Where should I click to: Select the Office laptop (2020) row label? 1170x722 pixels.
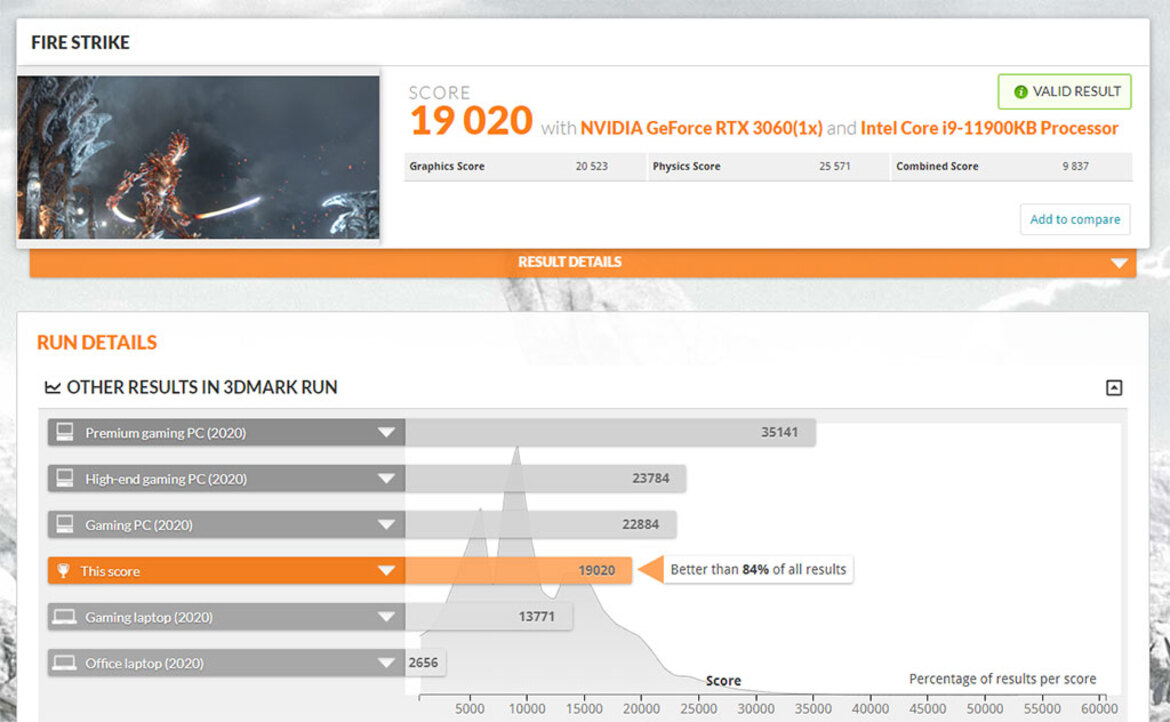[x=145, y=664]
